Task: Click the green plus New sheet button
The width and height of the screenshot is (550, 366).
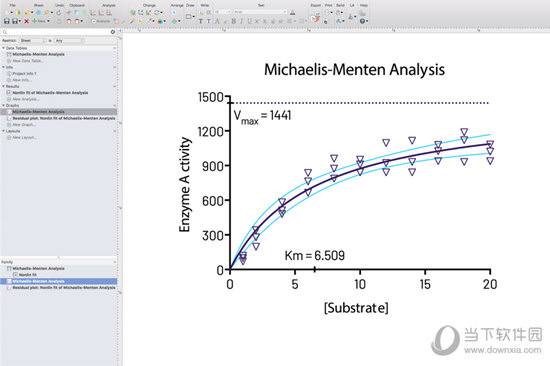Action: point(39,21)
